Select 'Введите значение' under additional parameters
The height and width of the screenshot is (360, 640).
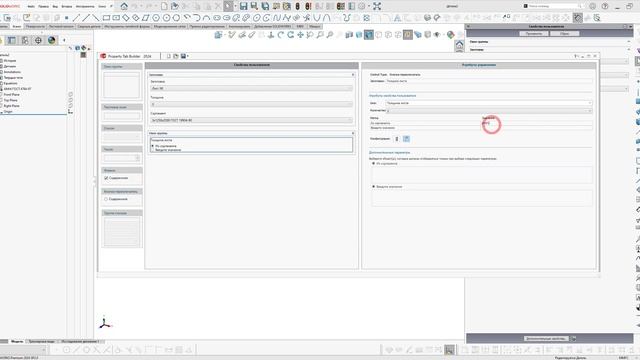pos(373,187)
